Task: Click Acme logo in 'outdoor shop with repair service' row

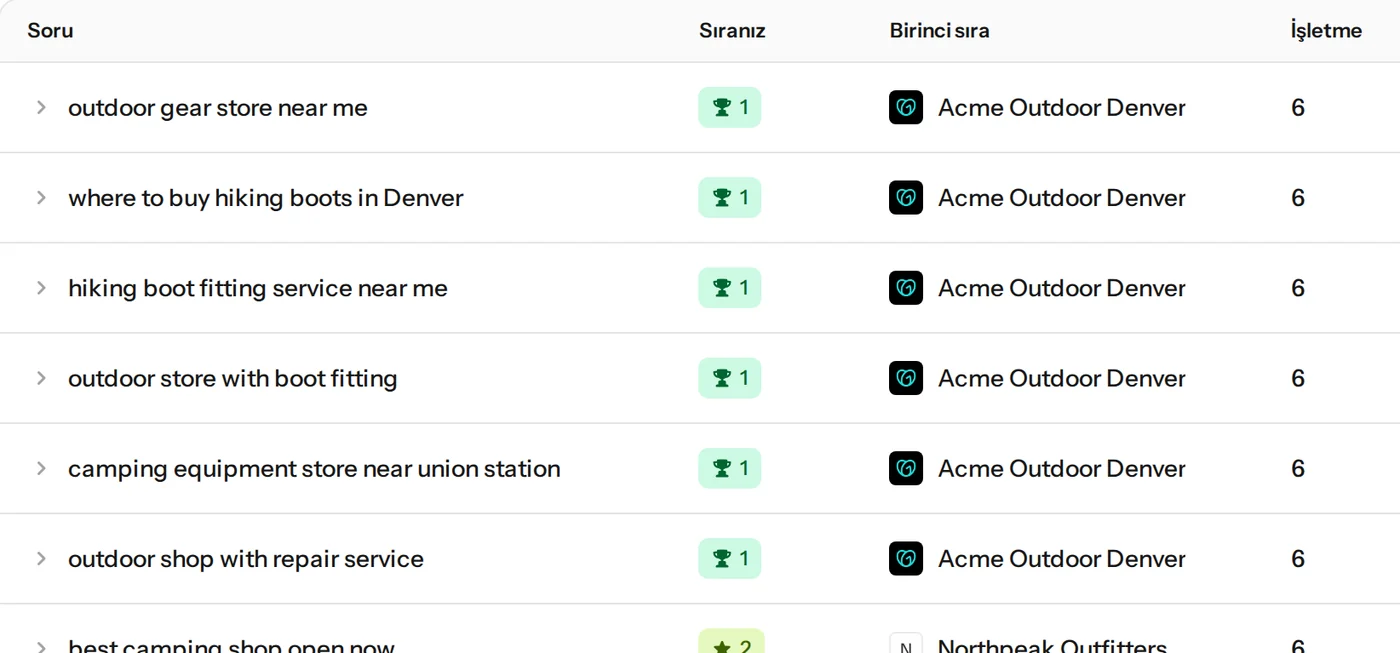Action: coord(906,558)
